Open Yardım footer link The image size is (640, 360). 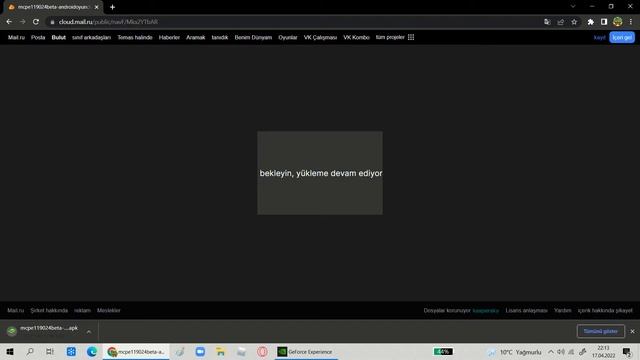pos(562,310)
